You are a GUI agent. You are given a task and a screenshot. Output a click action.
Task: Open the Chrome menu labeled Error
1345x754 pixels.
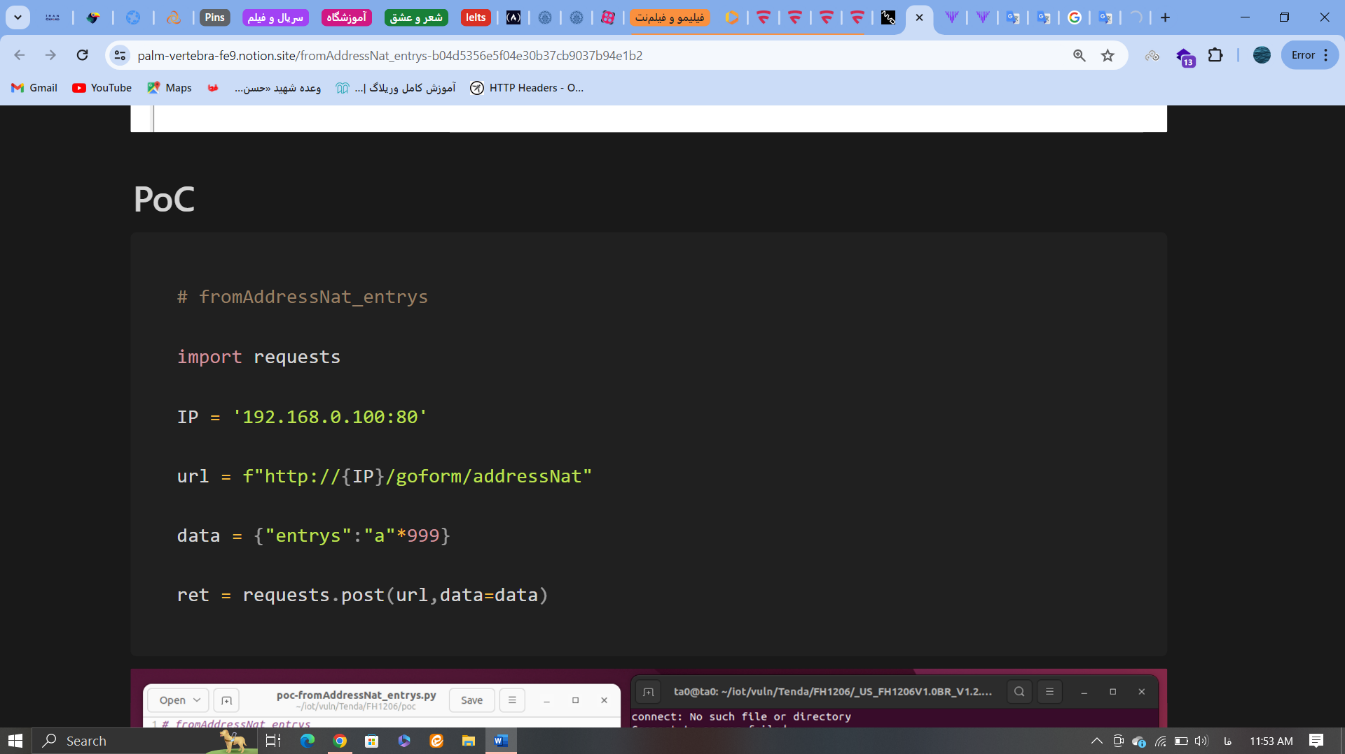click(1309, 55)
